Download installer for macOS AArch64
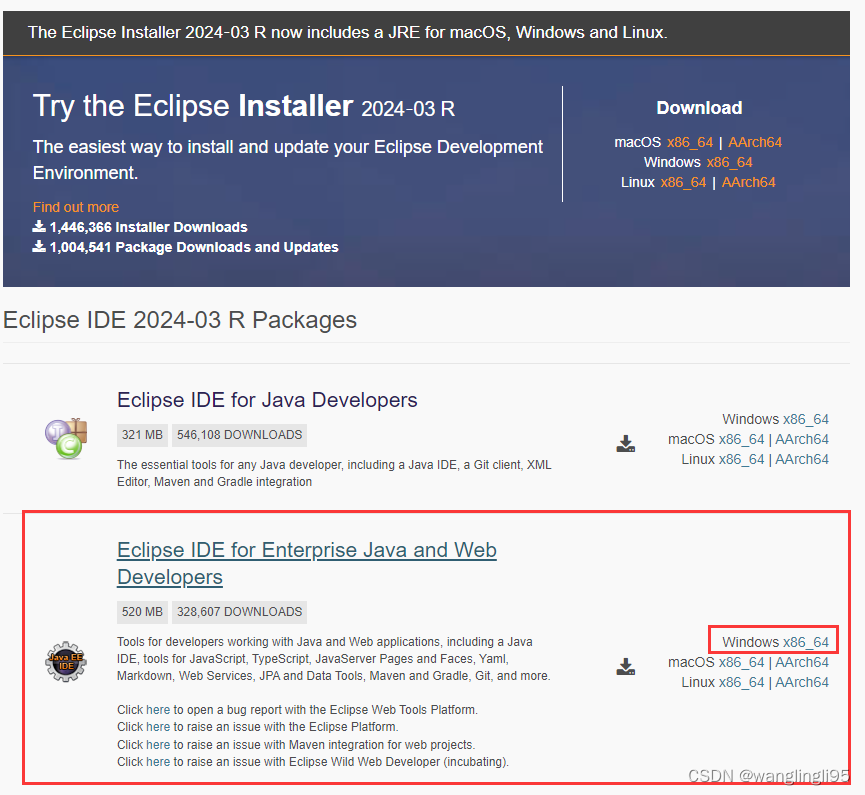The height and width of the screenshot is (795, 865). pyautogui.click(x=755, y=142)
